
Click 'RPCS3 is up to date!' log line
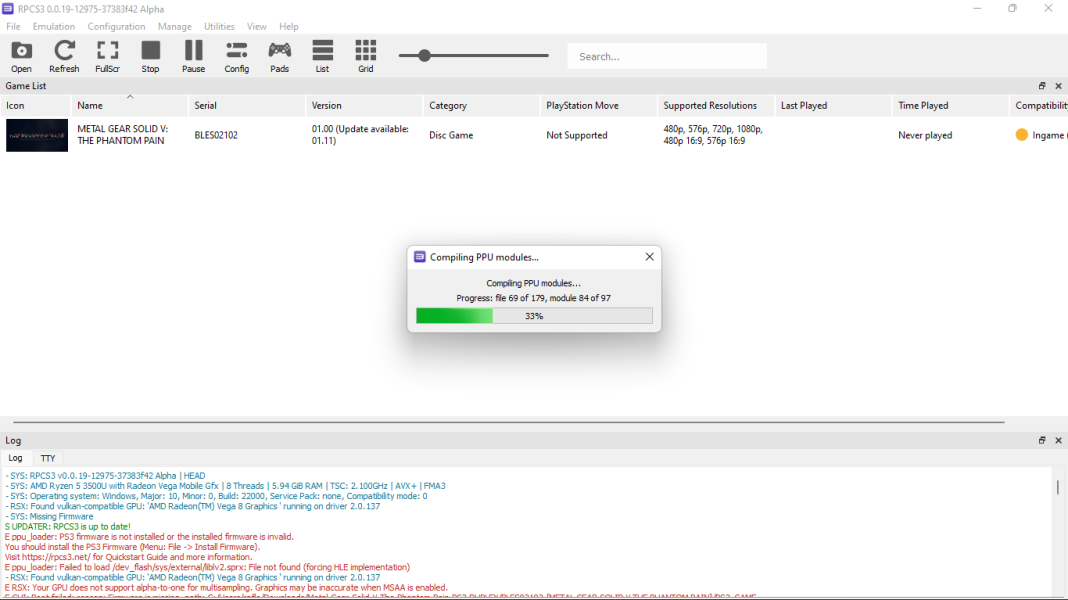point(67,526)
